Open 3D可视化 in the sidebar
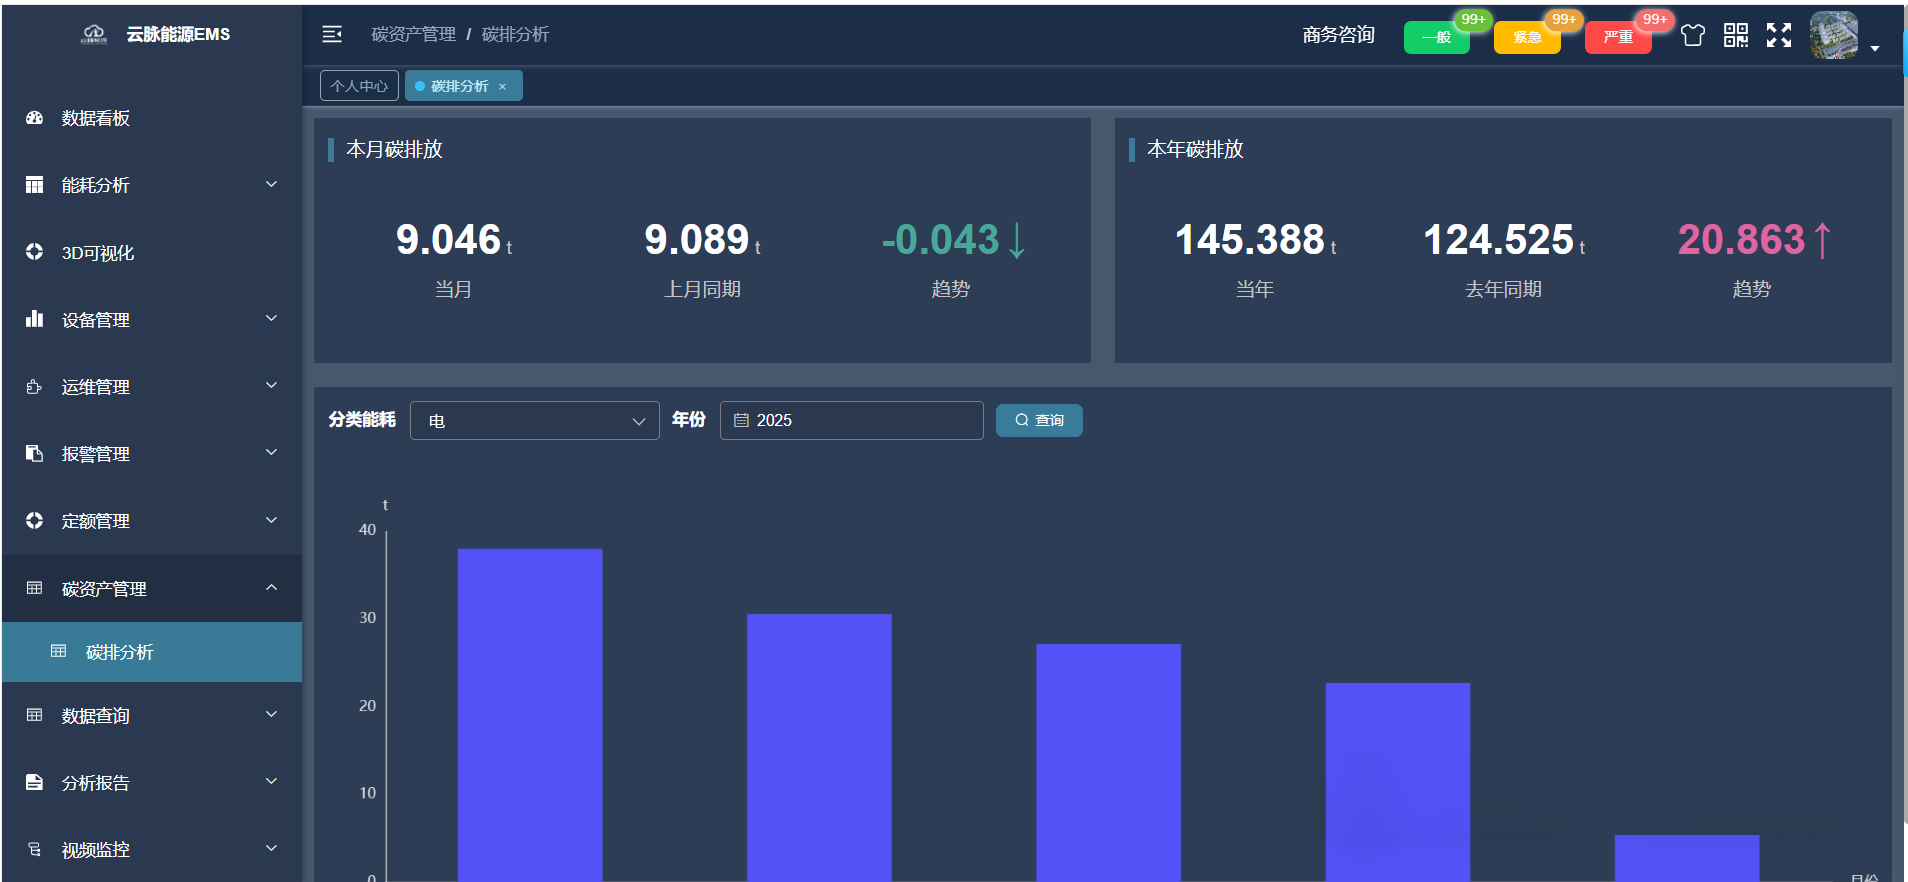The height and width of the screenshot is (882, 1908). pyautogui.click(x=98, y=253)
